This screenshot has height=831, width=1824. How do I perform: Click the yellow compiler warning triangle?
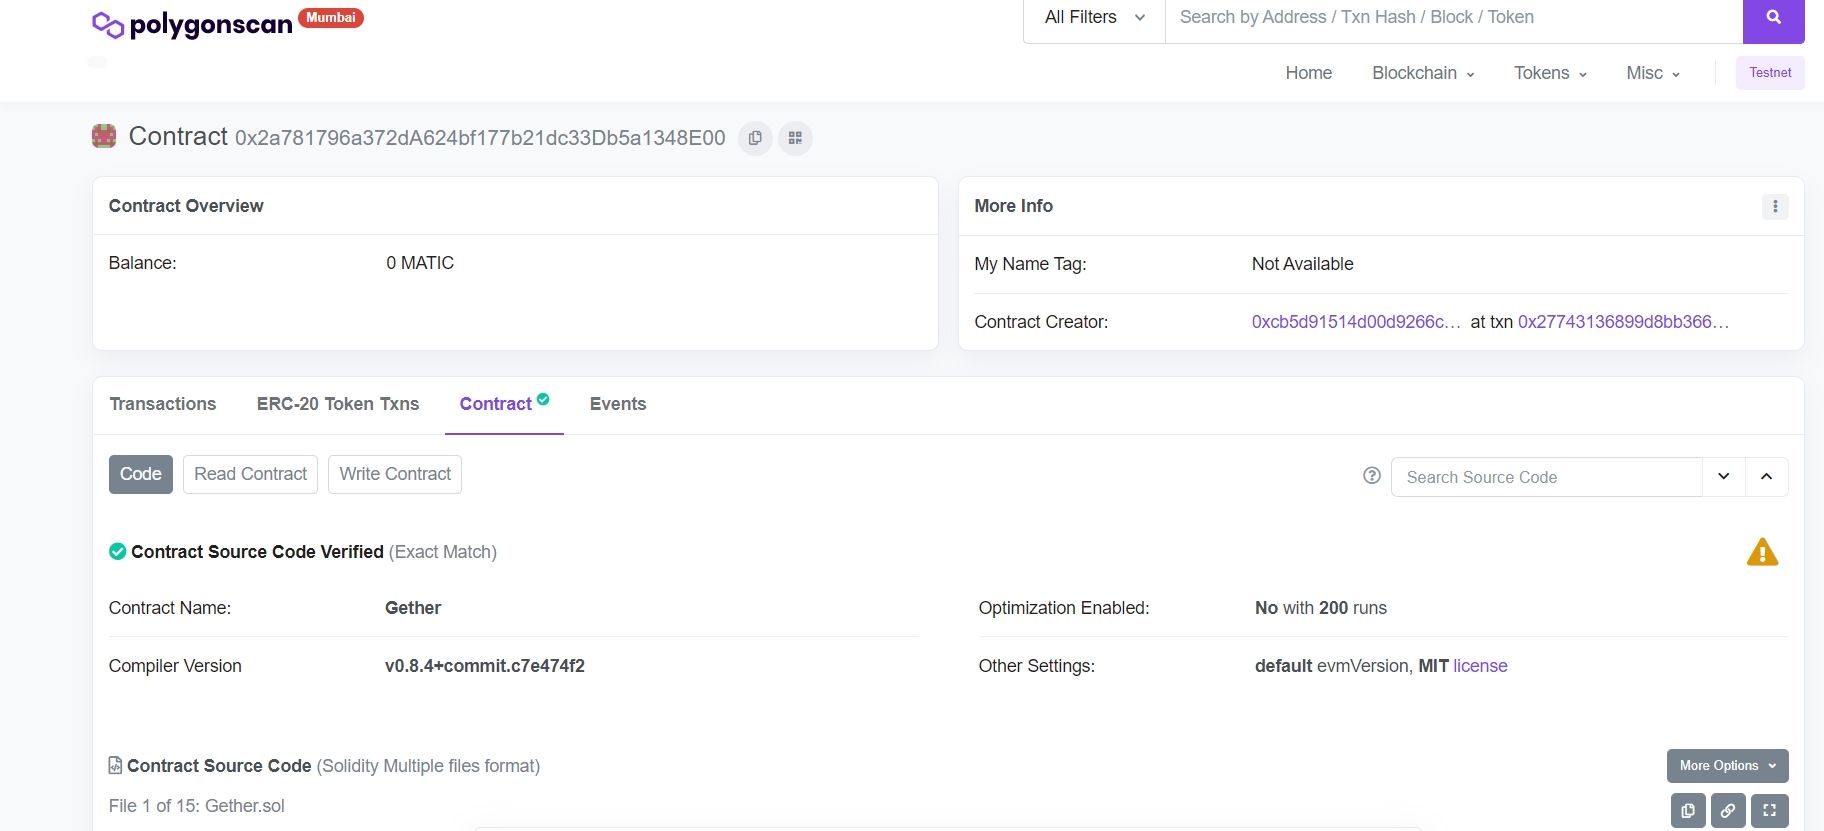tap(1762, 552)
